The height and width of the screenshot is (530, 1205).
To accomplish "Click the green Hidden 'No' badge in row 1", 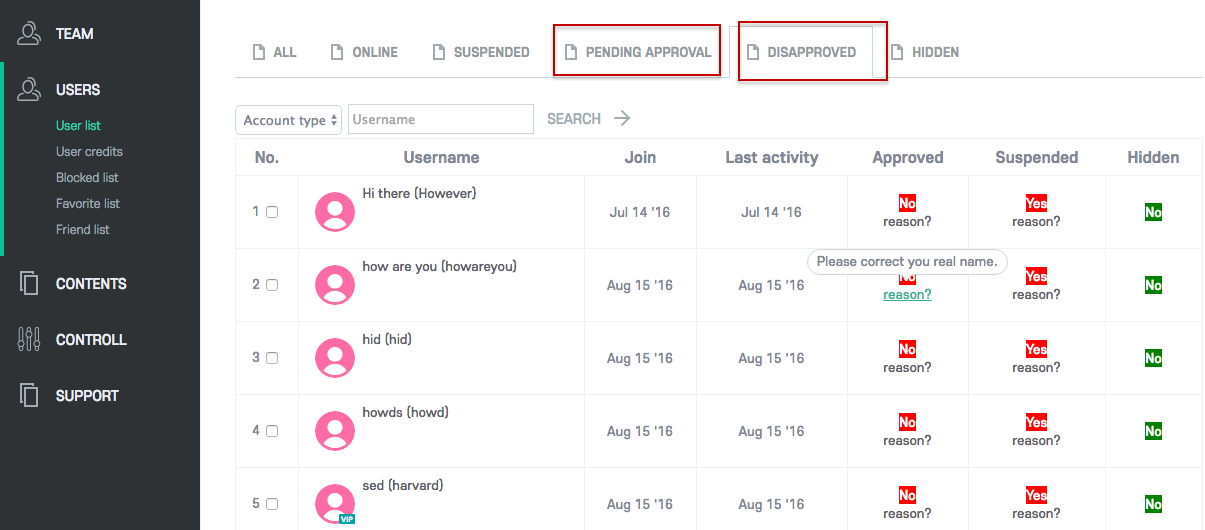I will tap(1153, 212).
